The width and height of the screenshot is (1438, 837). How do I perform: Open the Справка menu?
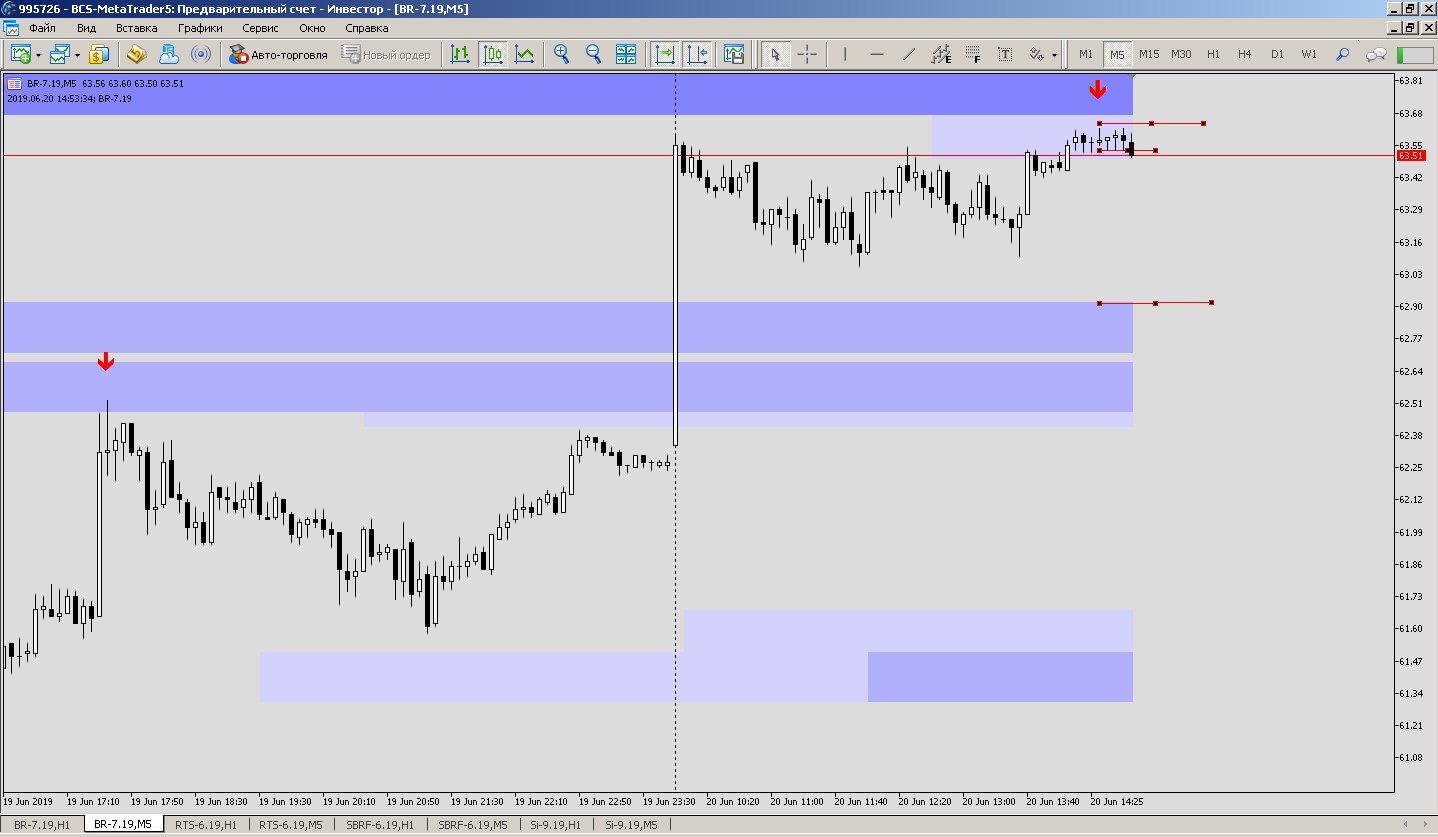click(367, 28)
